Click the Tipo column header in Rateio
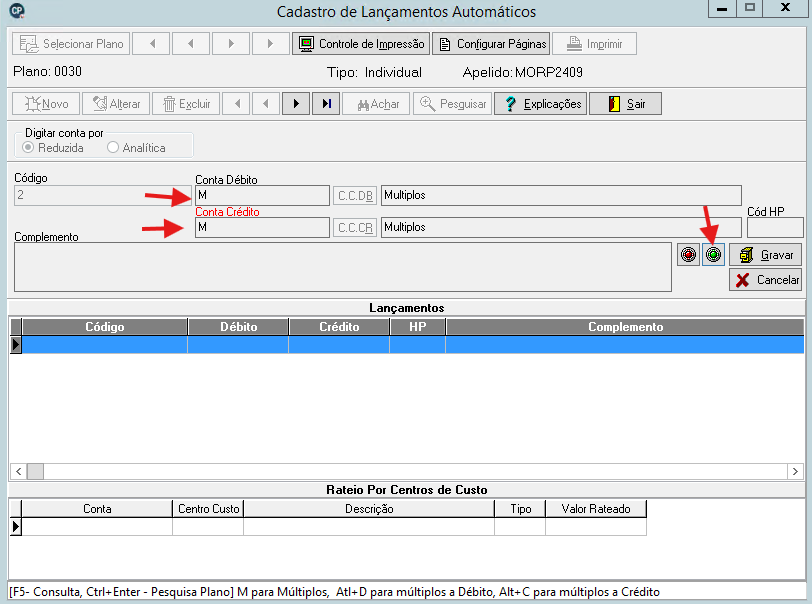This screenshot has width=812, height=604. 520,509
